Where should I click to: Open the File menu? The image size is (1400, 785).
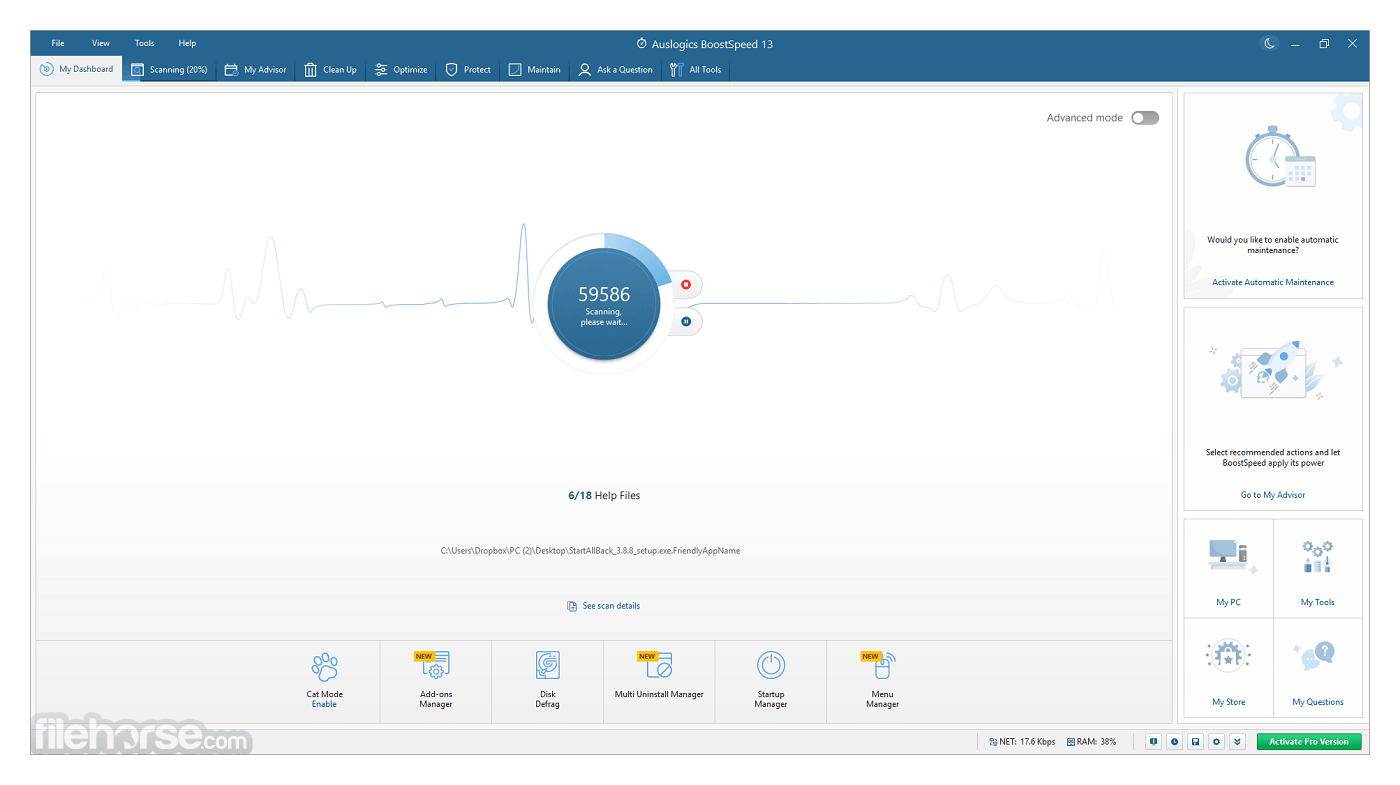pyautogui.click(x=58, y=43)
